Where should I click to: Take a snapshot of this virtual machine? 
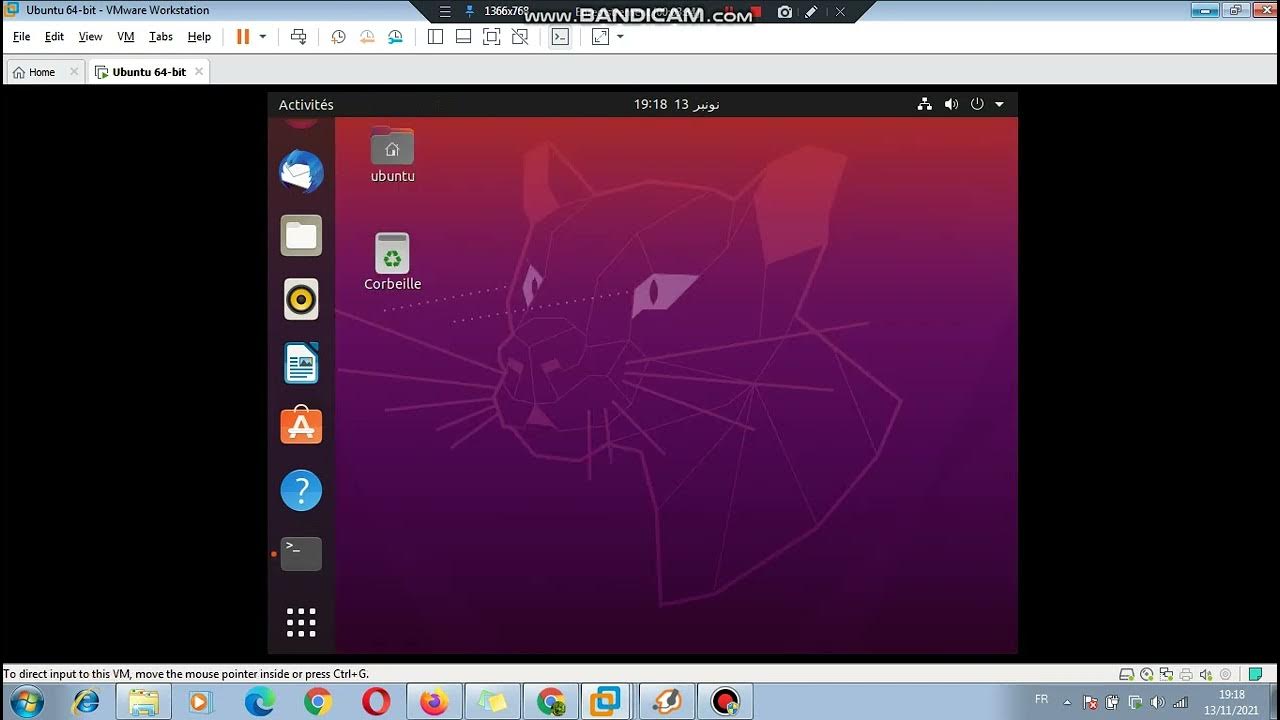click(x=338, y=37)
